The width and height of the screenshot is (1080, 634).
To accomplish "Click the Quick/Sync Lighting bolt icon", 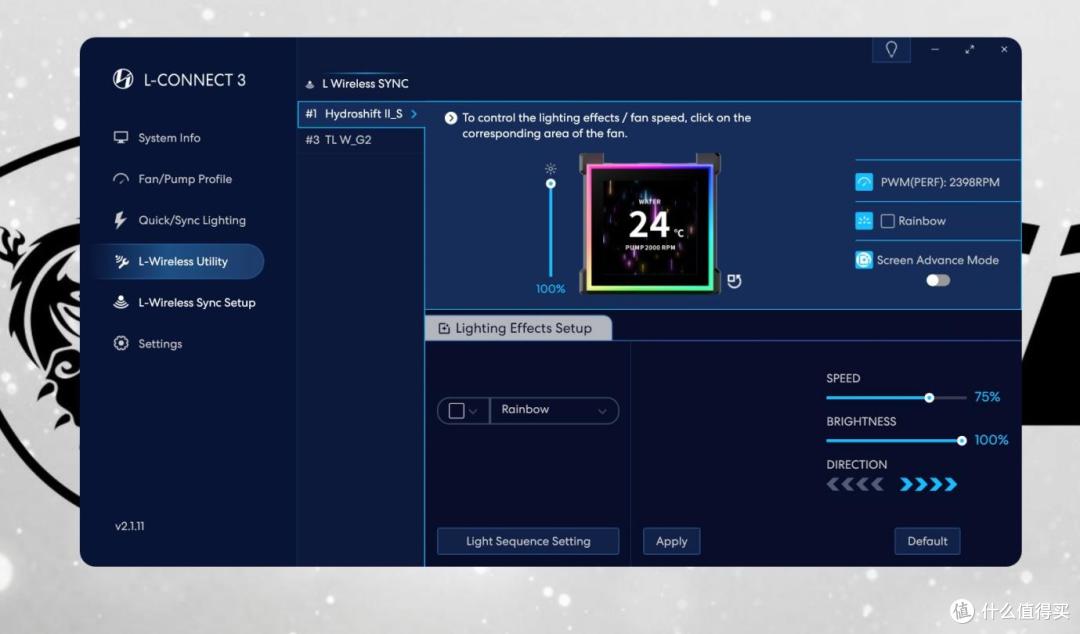I will point(121,220).
